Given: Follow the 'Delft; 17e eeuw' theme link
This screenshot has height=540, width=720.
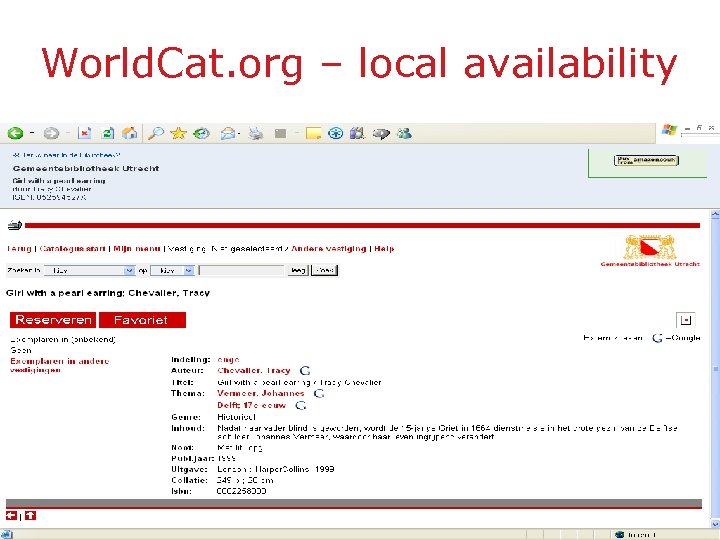Looking at the screenshot, I should click(x=252, y=405).
